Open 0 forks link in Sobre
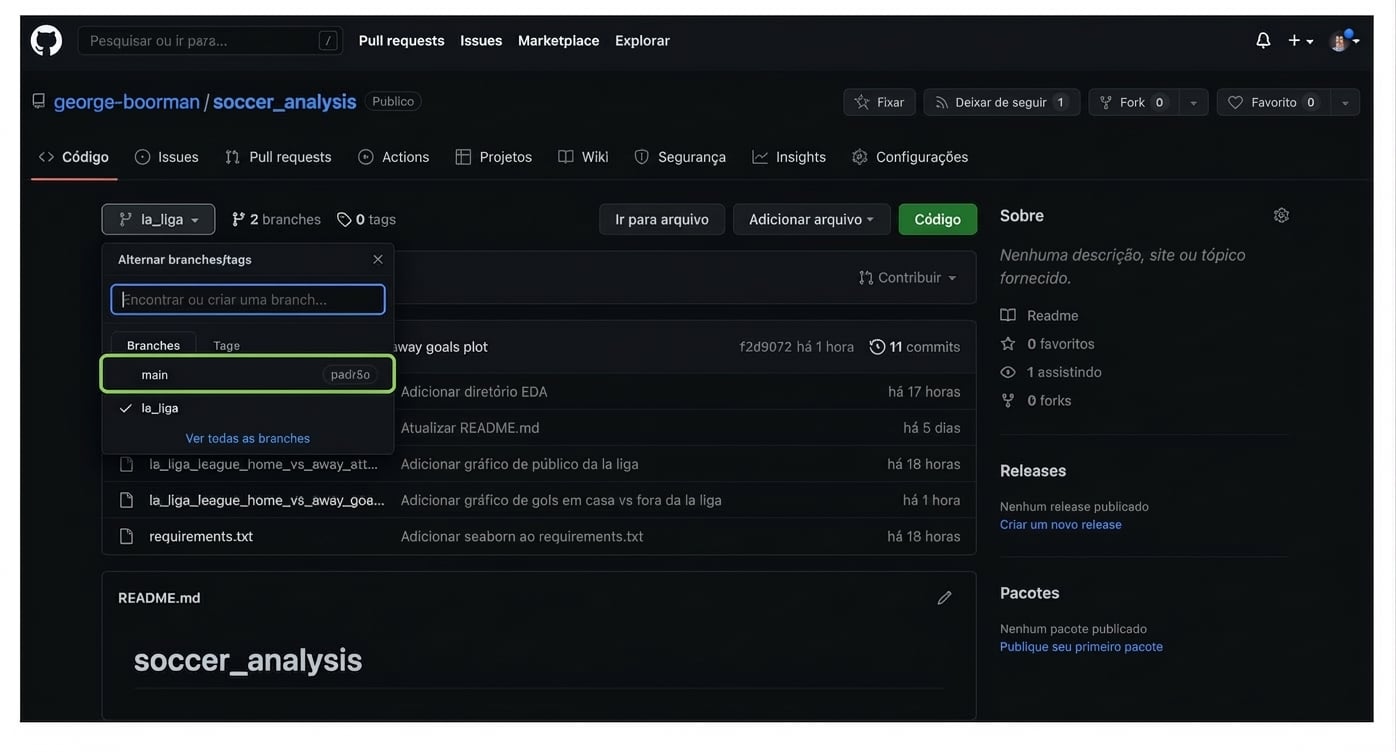Screen dimensions: 1396x752 [1036, 400]
